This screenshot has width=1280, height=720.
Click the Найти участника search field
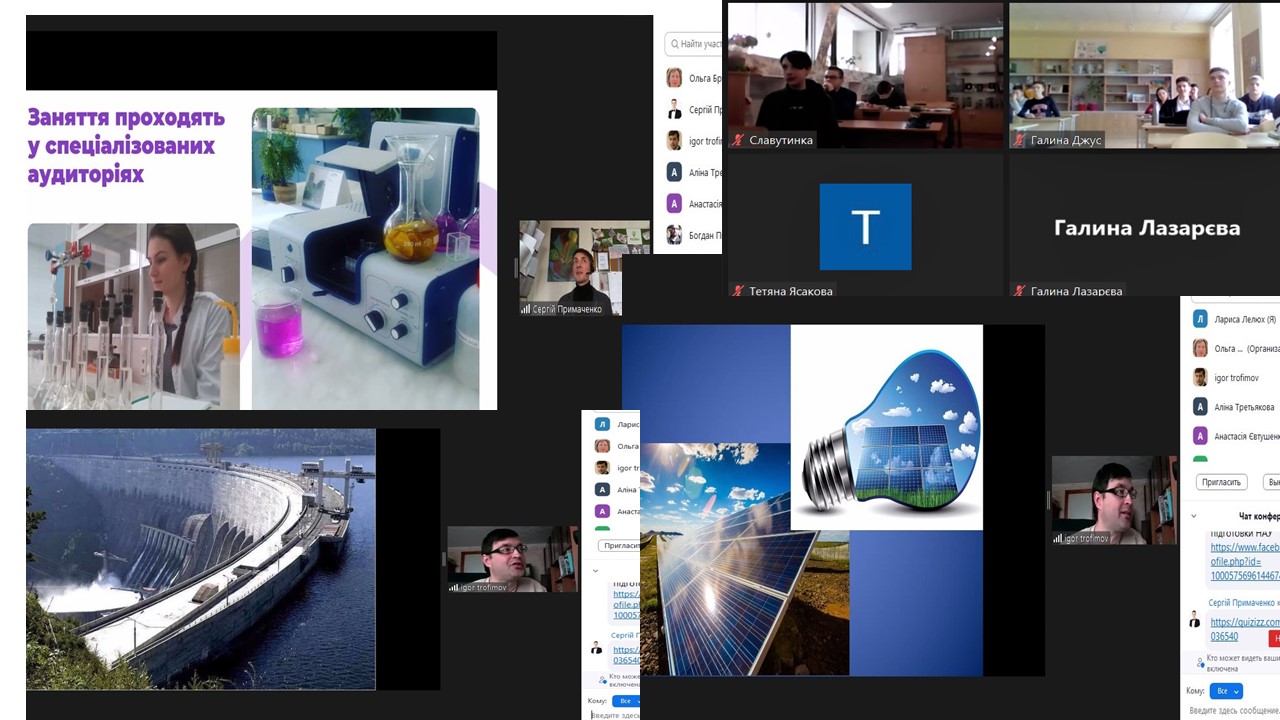point(700,44)
